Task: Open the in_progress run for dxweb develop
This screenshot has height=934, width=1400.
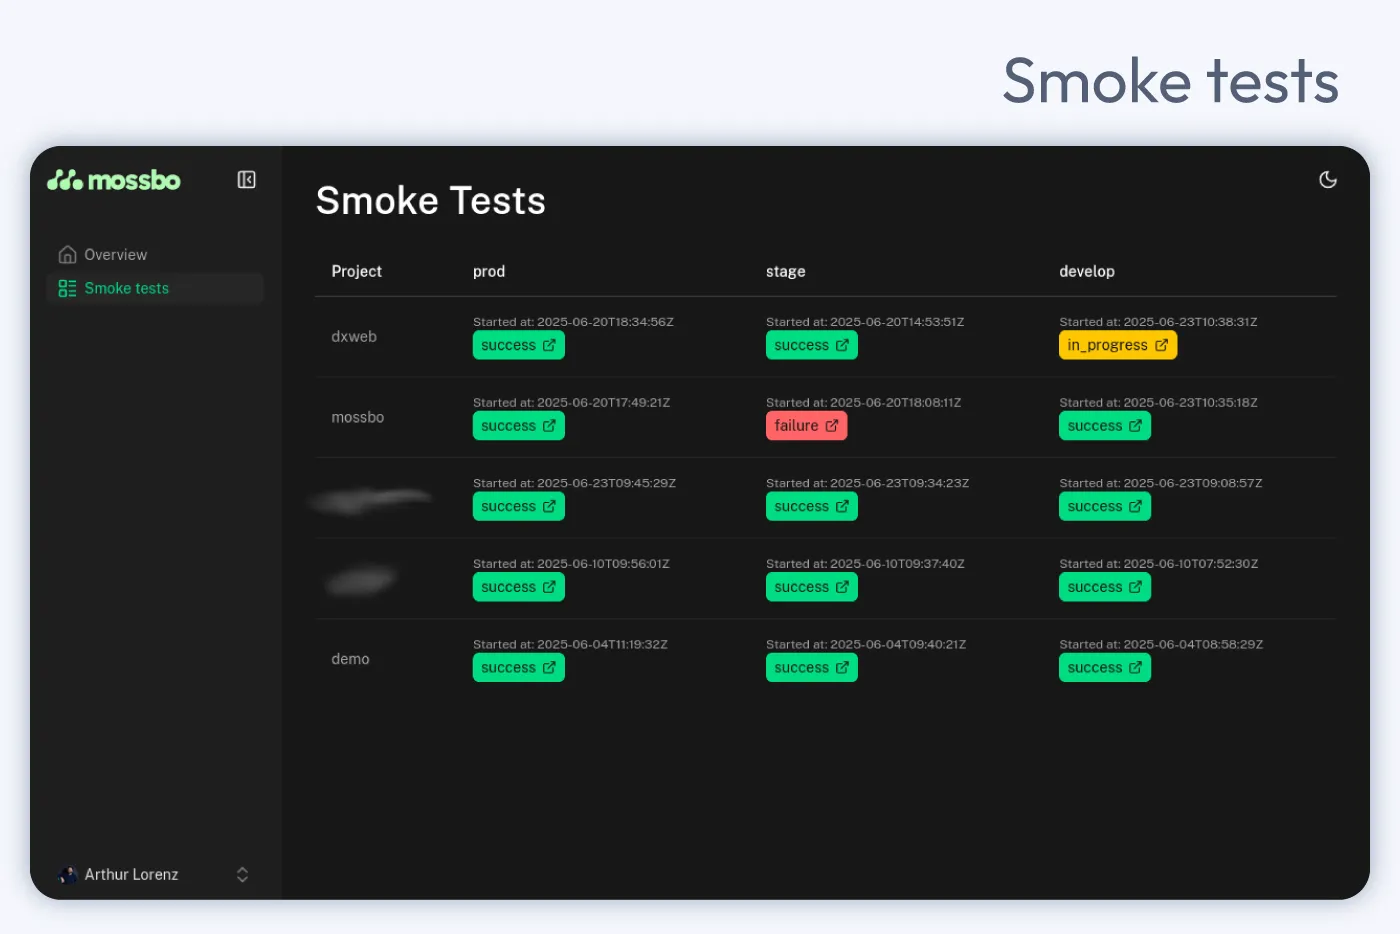Action: [x=1117, y=344]
